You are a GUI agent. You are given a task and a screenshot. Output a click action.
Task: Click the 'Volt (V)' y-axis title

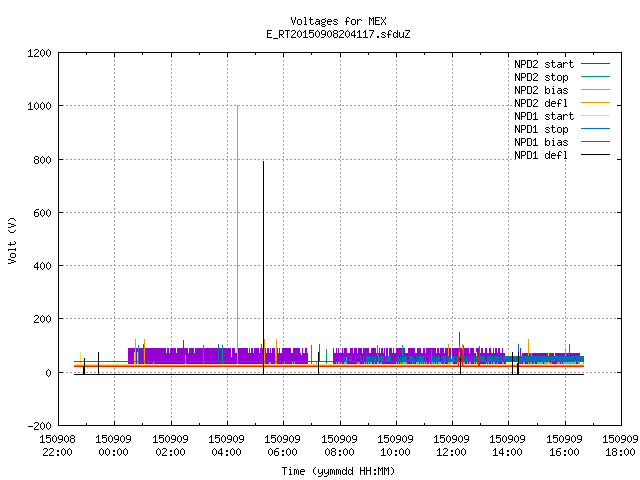(x=13, y=241)
